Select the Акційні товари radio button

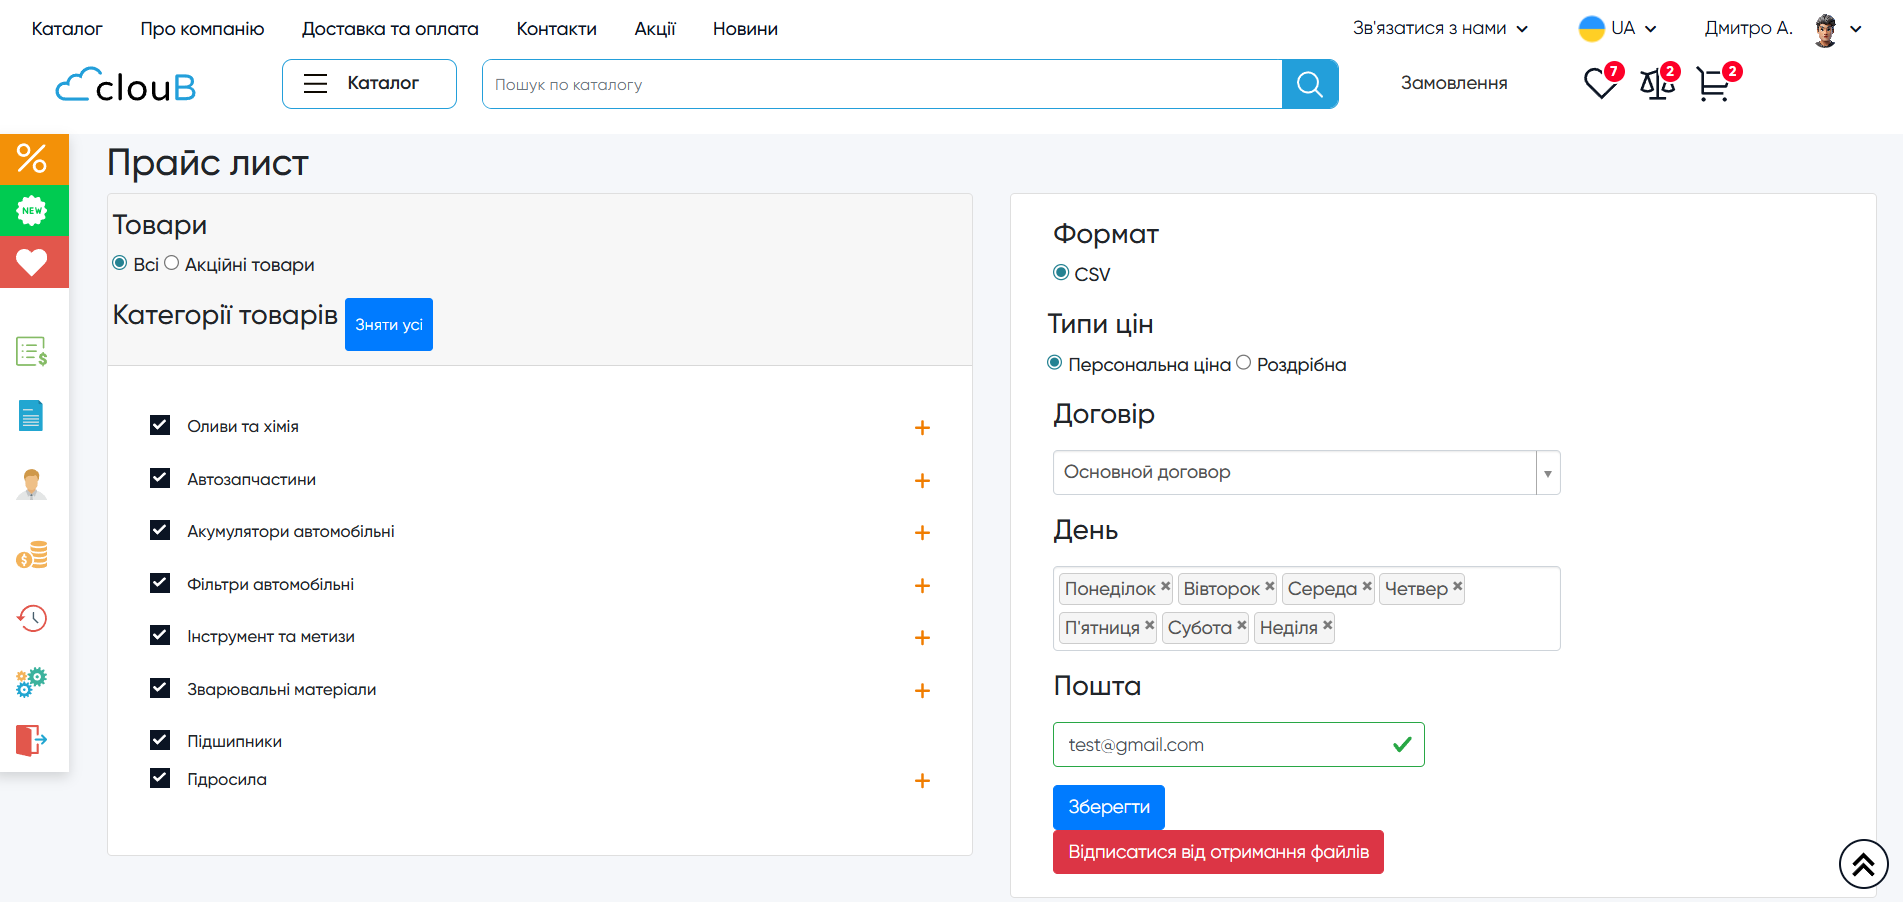coord(172,263)
